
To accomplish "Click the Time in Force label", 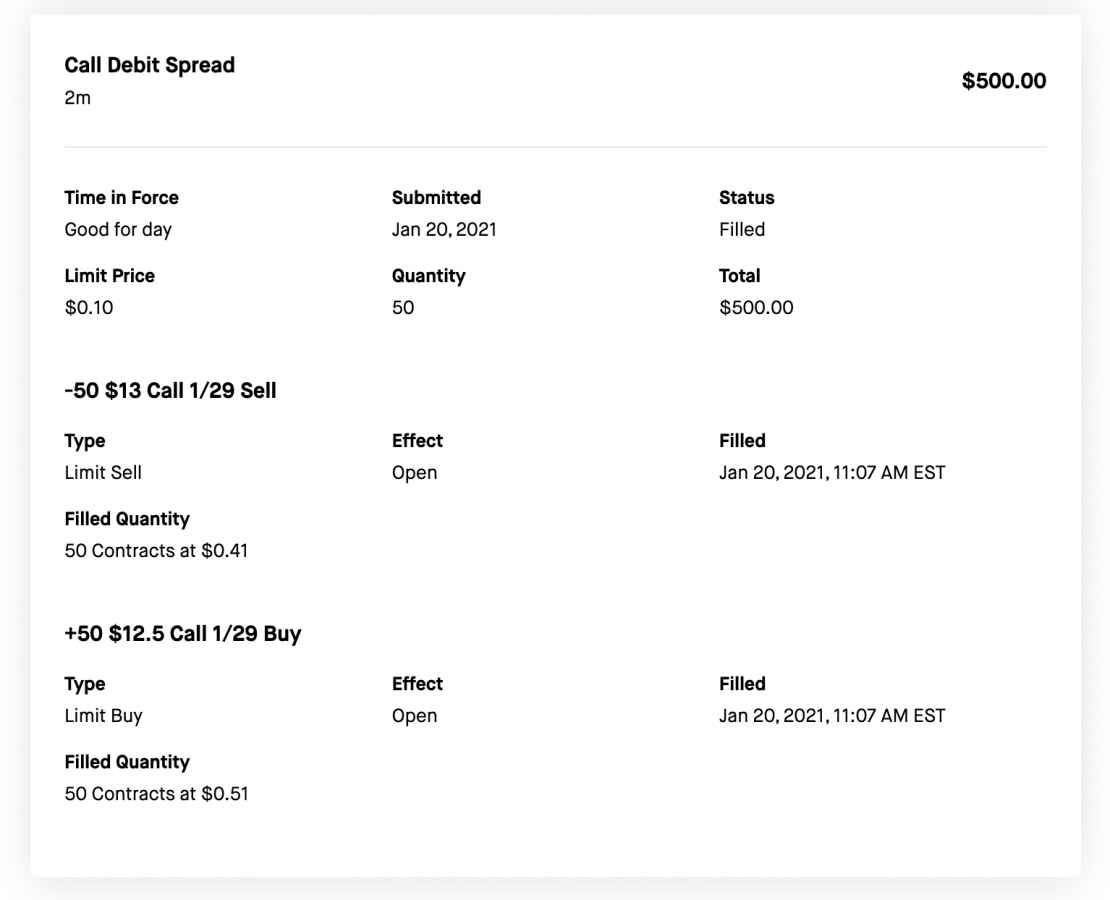I will (121, 198).
